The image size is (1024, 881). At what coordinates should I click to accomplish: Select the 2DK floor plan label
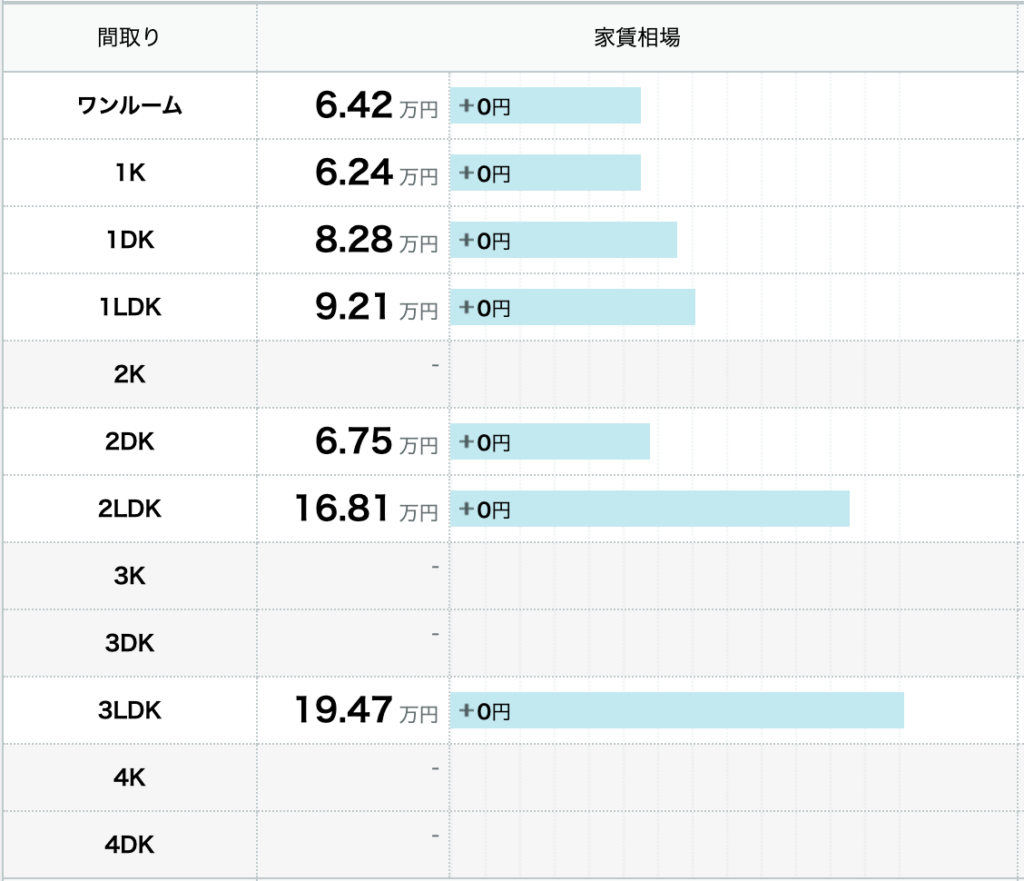click(129, 441)
